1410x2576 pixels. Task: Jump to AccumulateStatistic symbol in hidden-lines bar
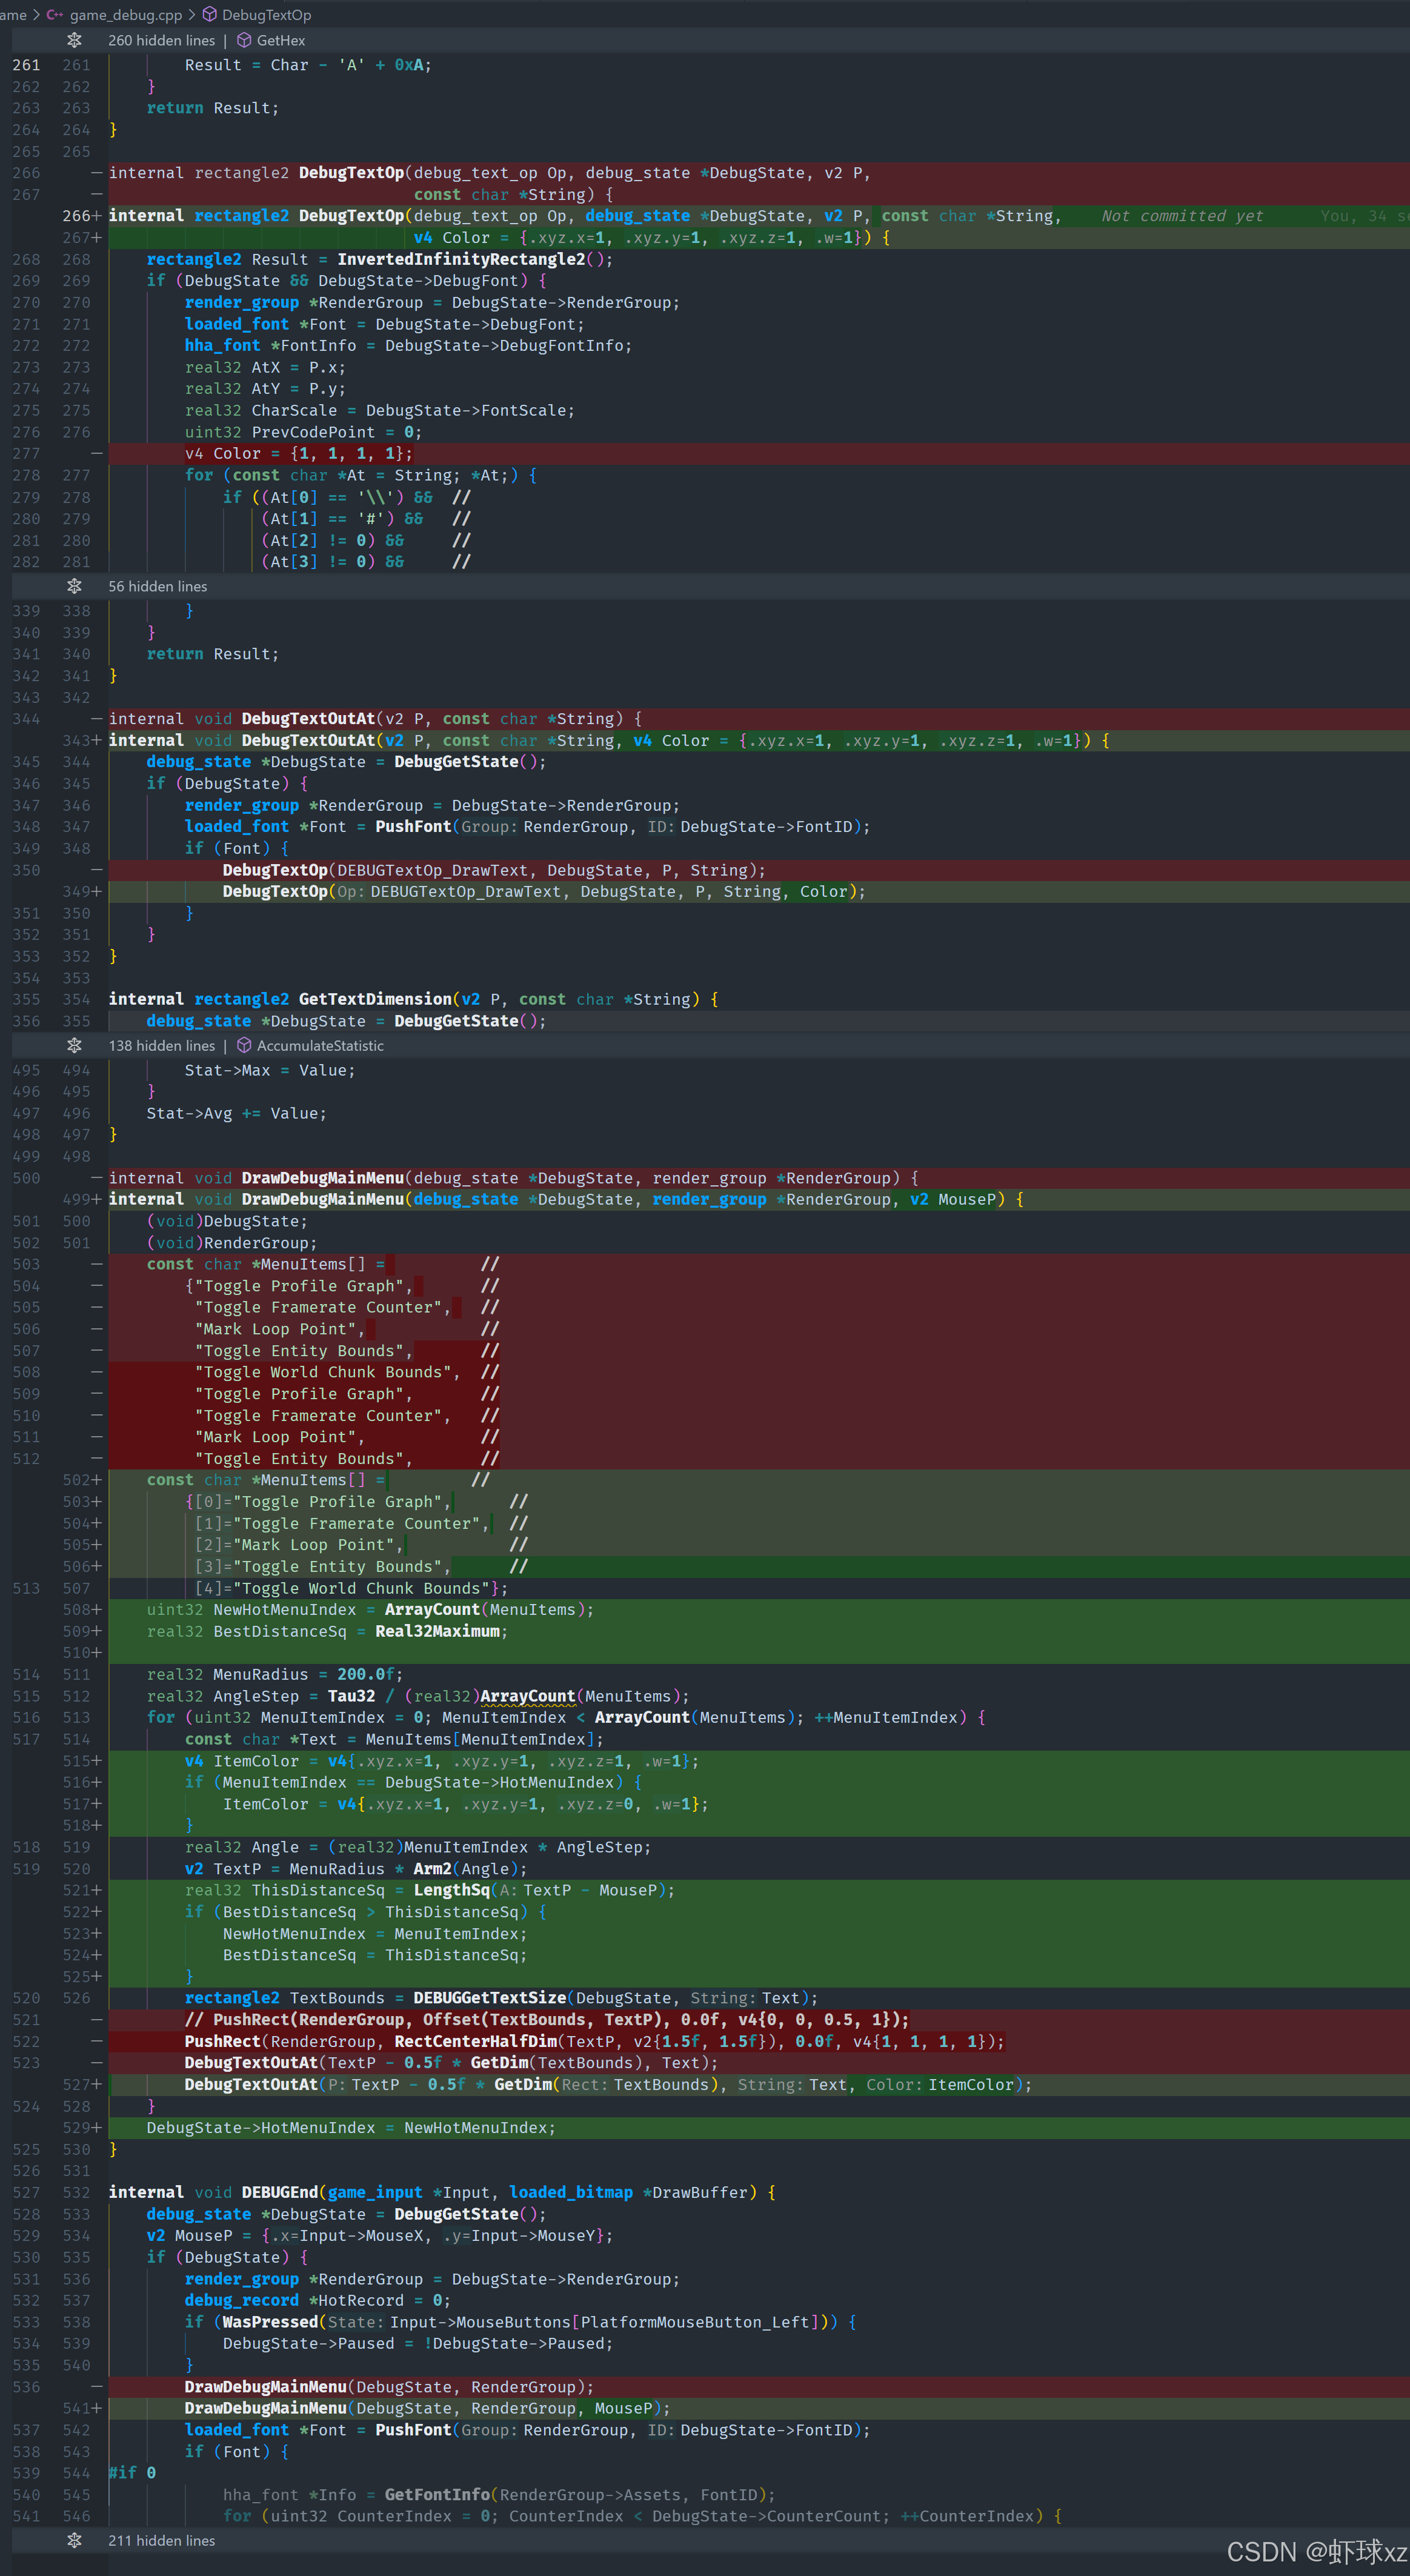(x=320, y=1045)
